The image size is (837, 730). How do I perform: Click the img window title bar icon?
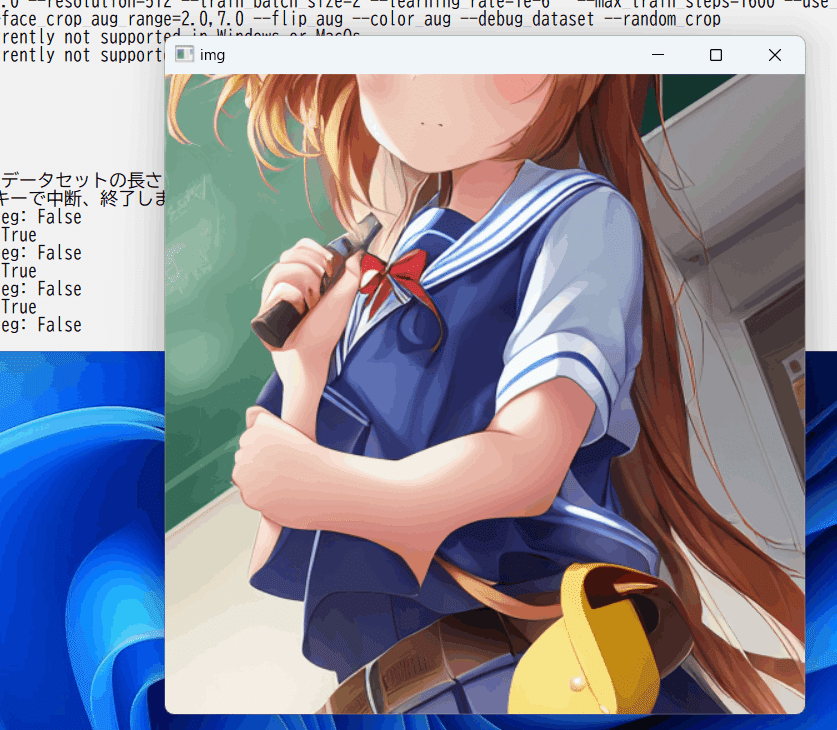(x=184, y=54)
